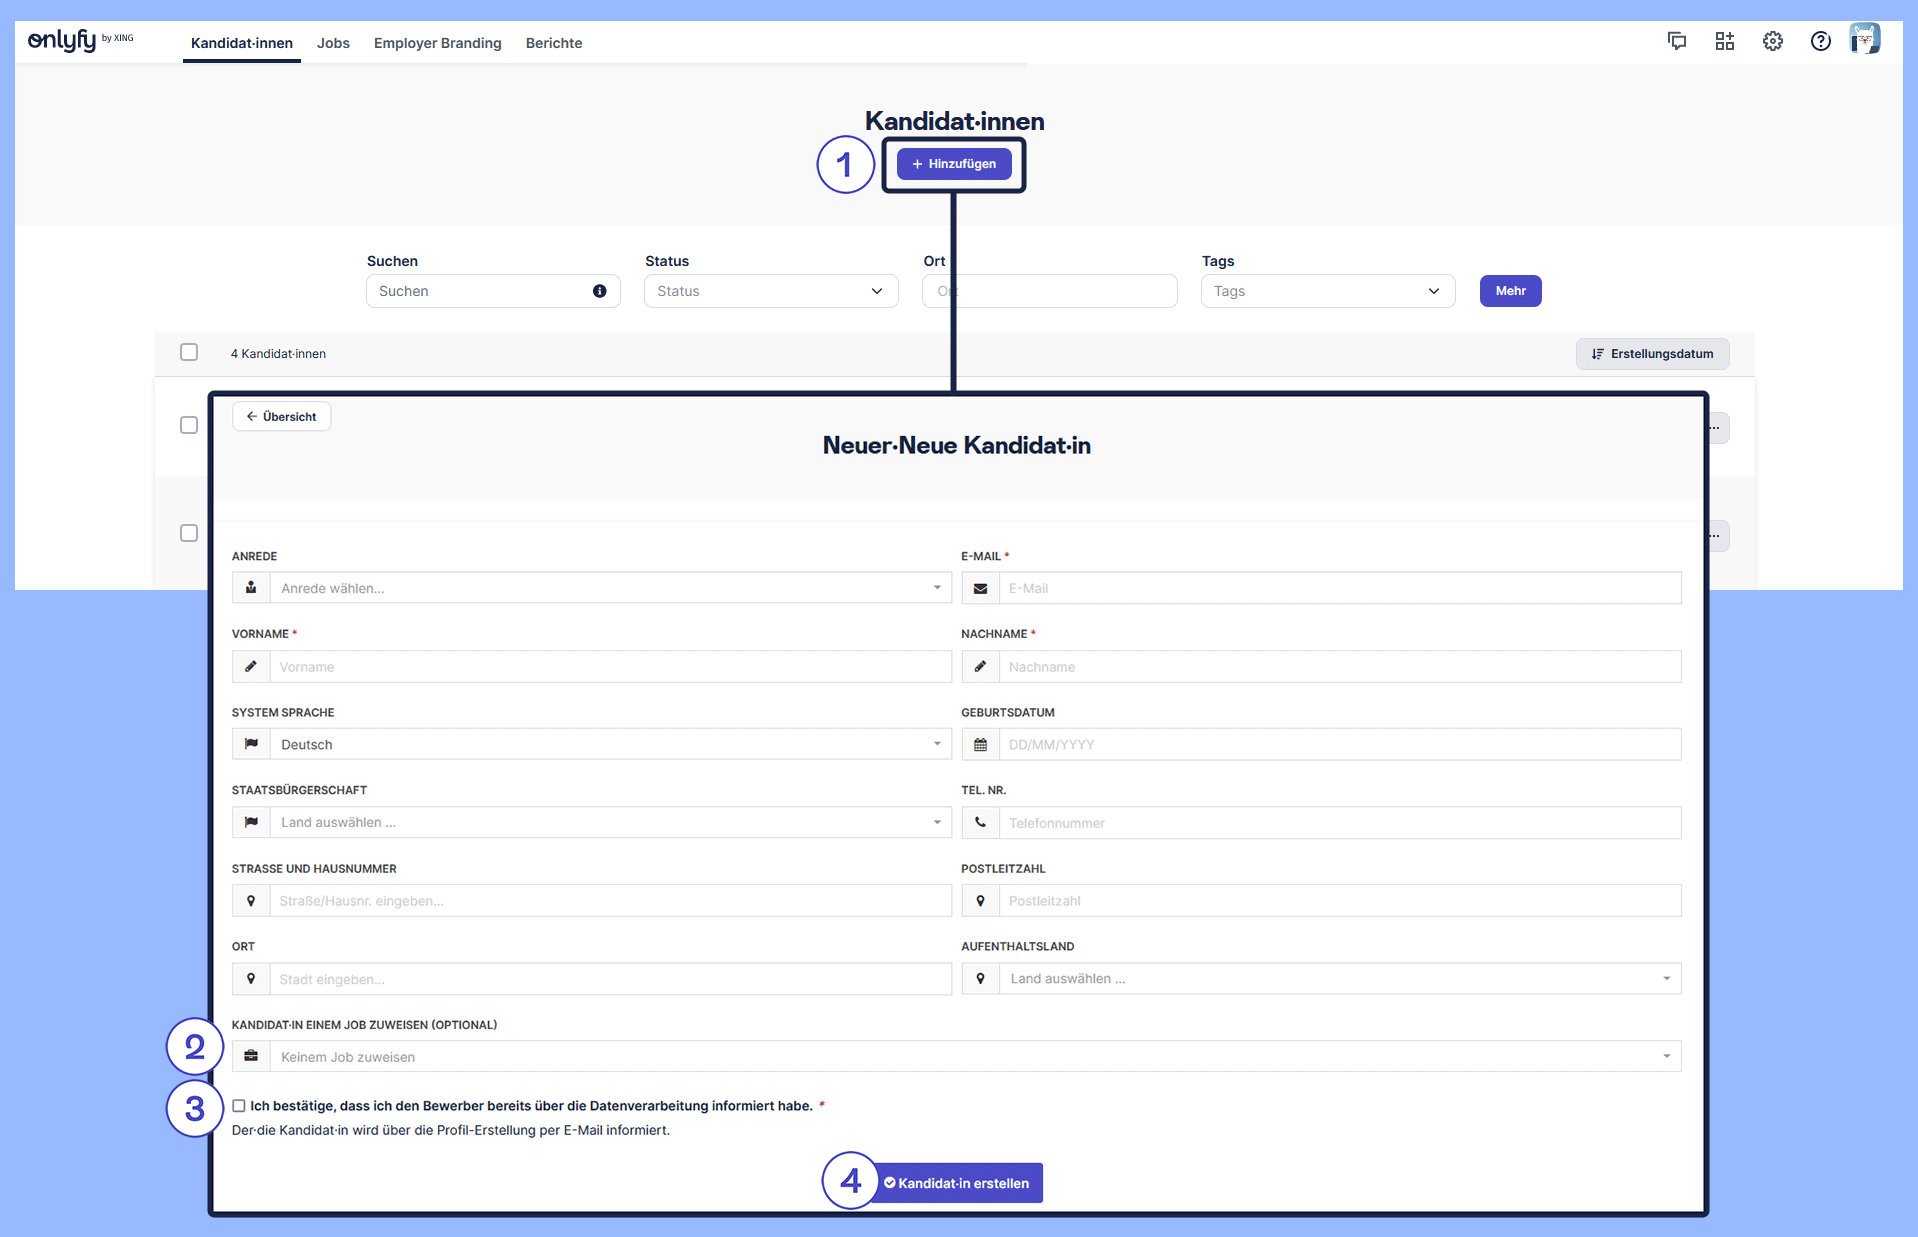
Task: Open the Employer Branding tab
Action: point(437,43)
